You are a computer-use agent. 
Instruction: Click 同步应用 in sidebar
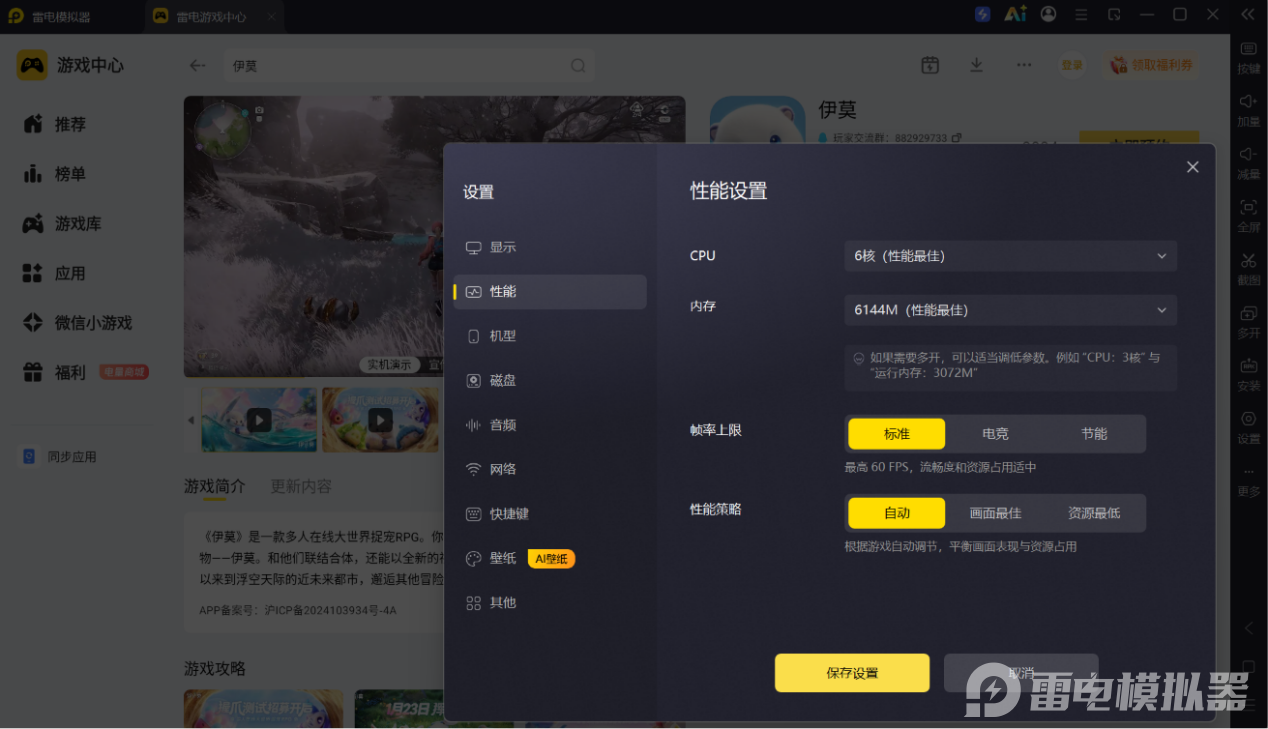60,457
